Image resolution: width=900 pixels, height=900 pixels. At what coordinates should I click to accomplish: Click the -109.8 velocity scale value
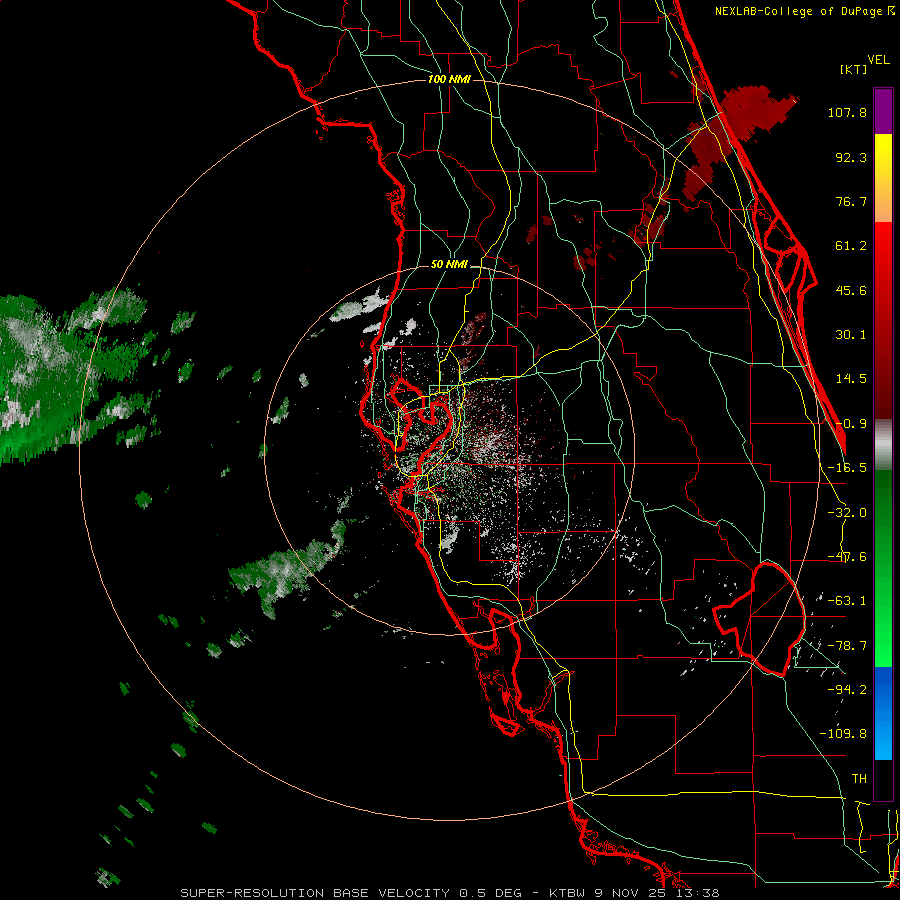(x=843, y=734)
